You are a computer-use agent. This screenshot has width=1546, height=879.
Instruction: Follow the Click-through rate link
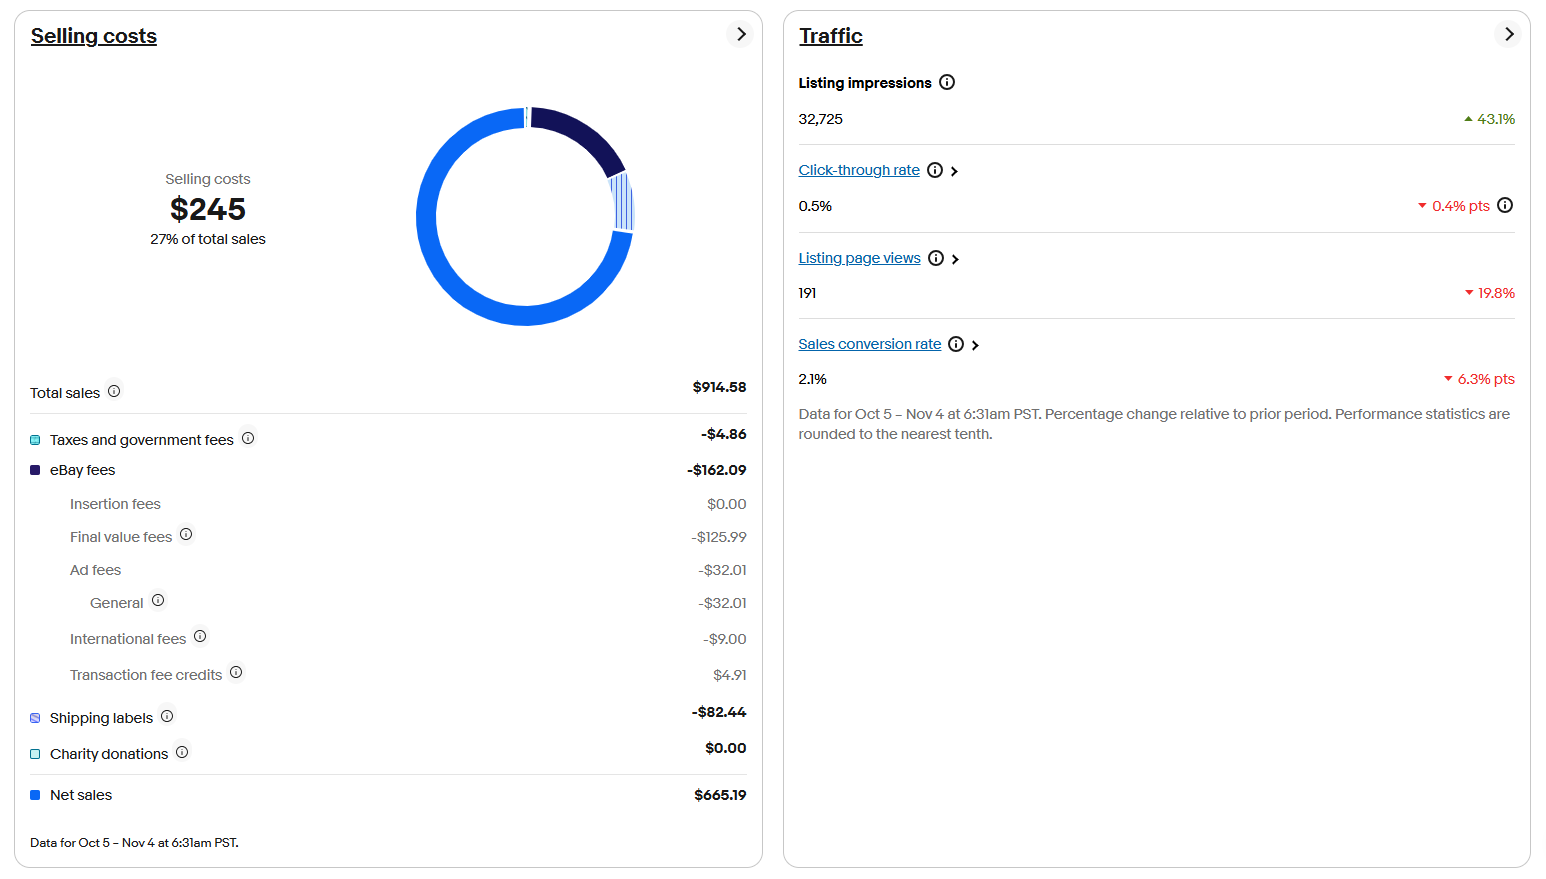pos(859,170)
